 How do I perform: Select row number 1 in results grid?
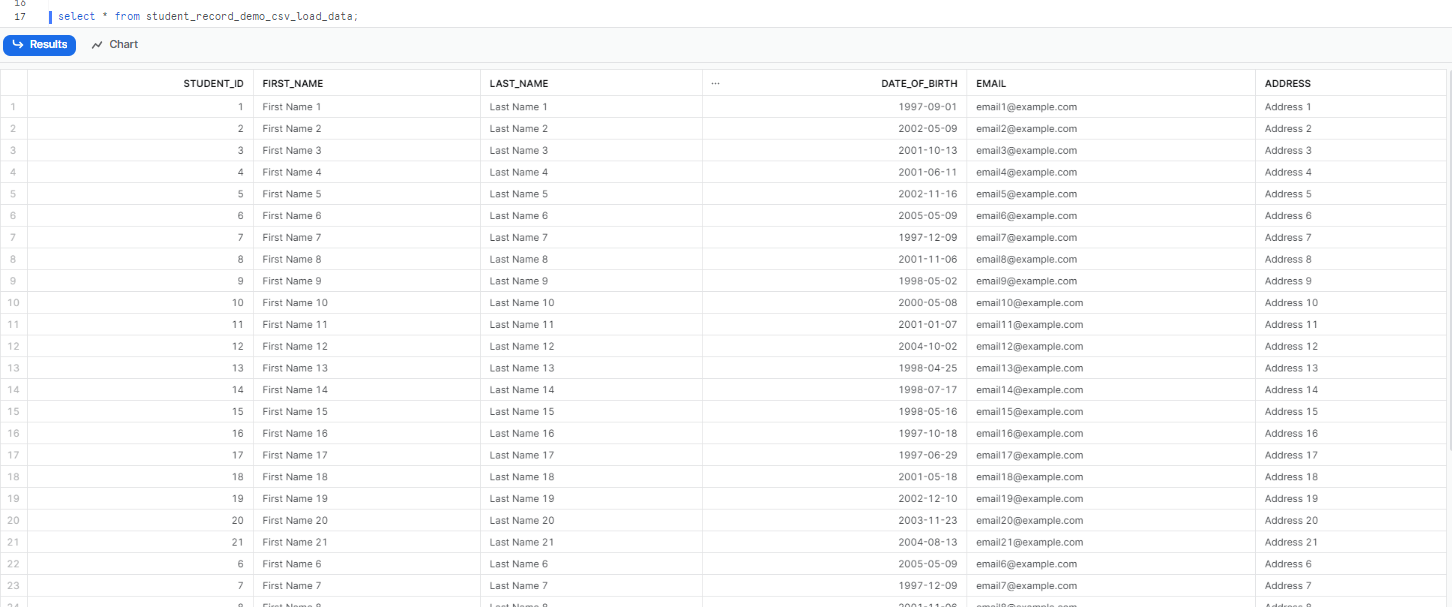[13, 107]
